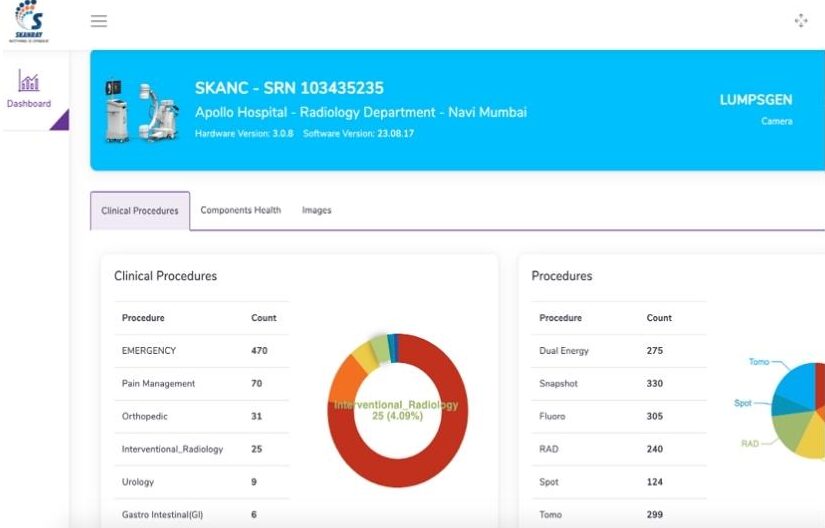Click the SKANC - SRN 103435235 title
The image size is (825, 528).
click(289, 88)
